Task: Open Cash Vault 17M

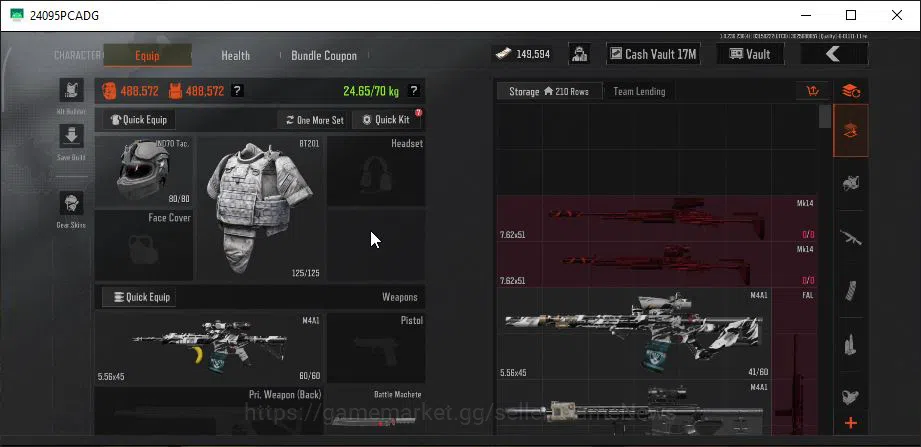Action: pos(653,54)
